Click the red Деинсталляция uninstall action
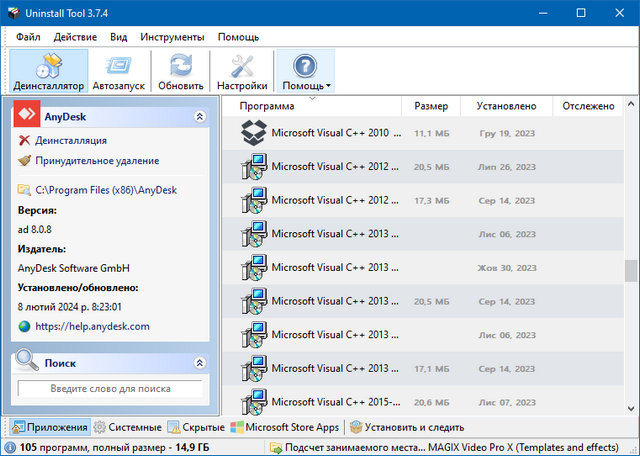Image resolution: width=640 pixels, height=456 pixels. coord(70,141)
